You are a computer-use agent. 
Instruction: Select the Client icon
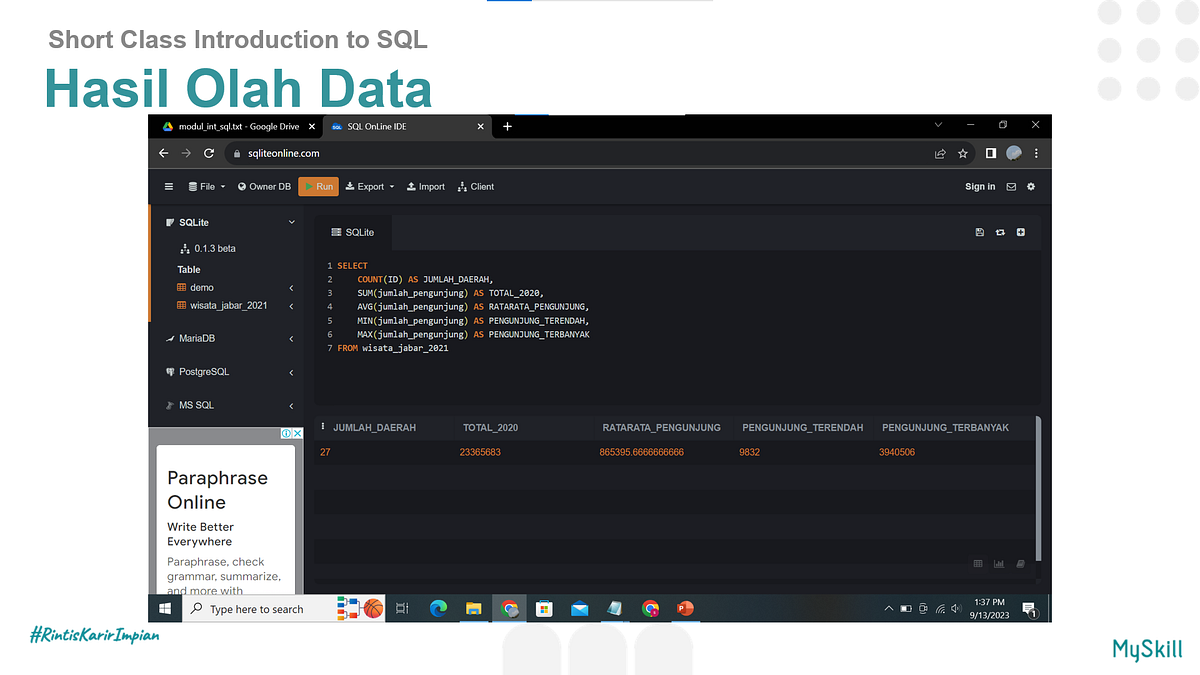pos(475,186)
